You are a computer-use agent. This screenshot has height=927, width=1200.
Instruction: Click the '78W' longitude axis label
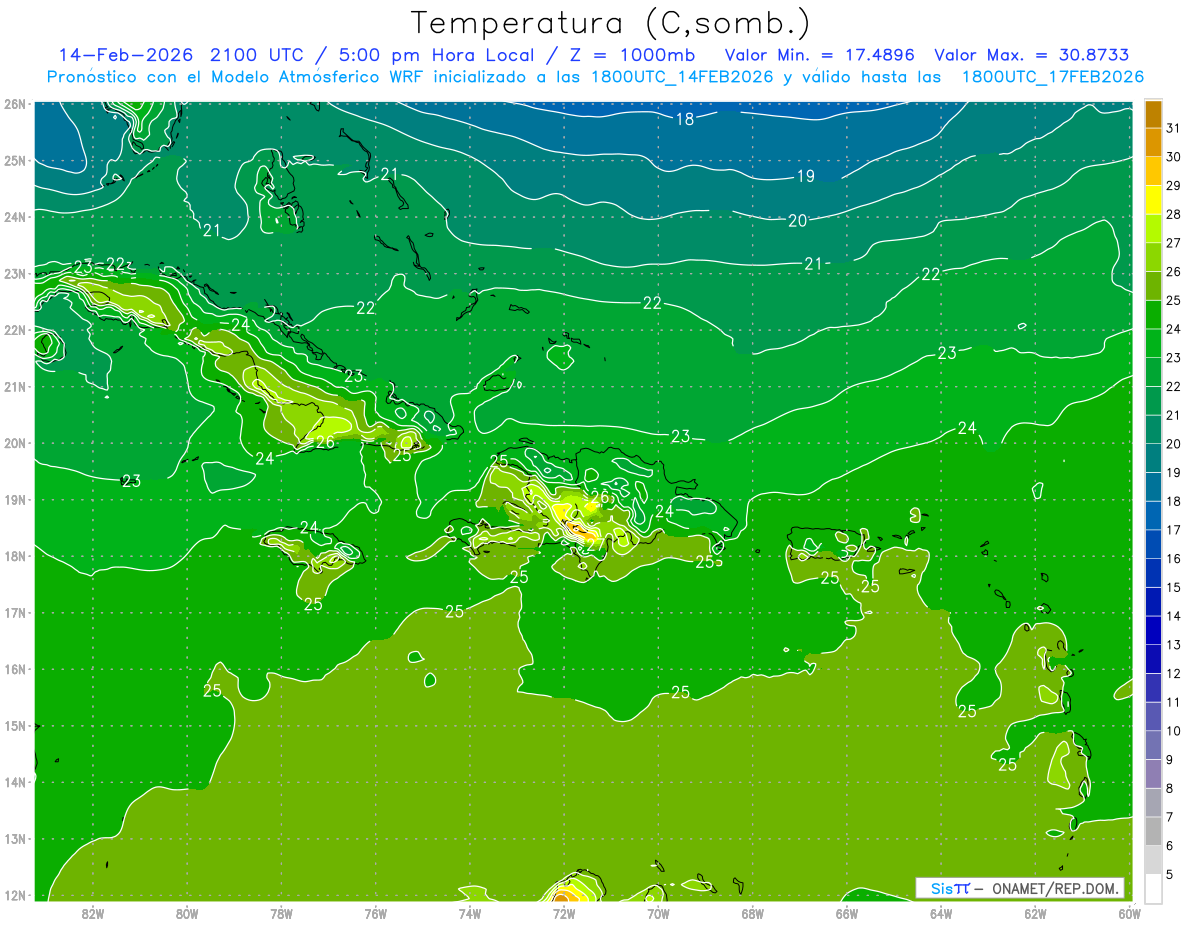click(x=281, y=913)
